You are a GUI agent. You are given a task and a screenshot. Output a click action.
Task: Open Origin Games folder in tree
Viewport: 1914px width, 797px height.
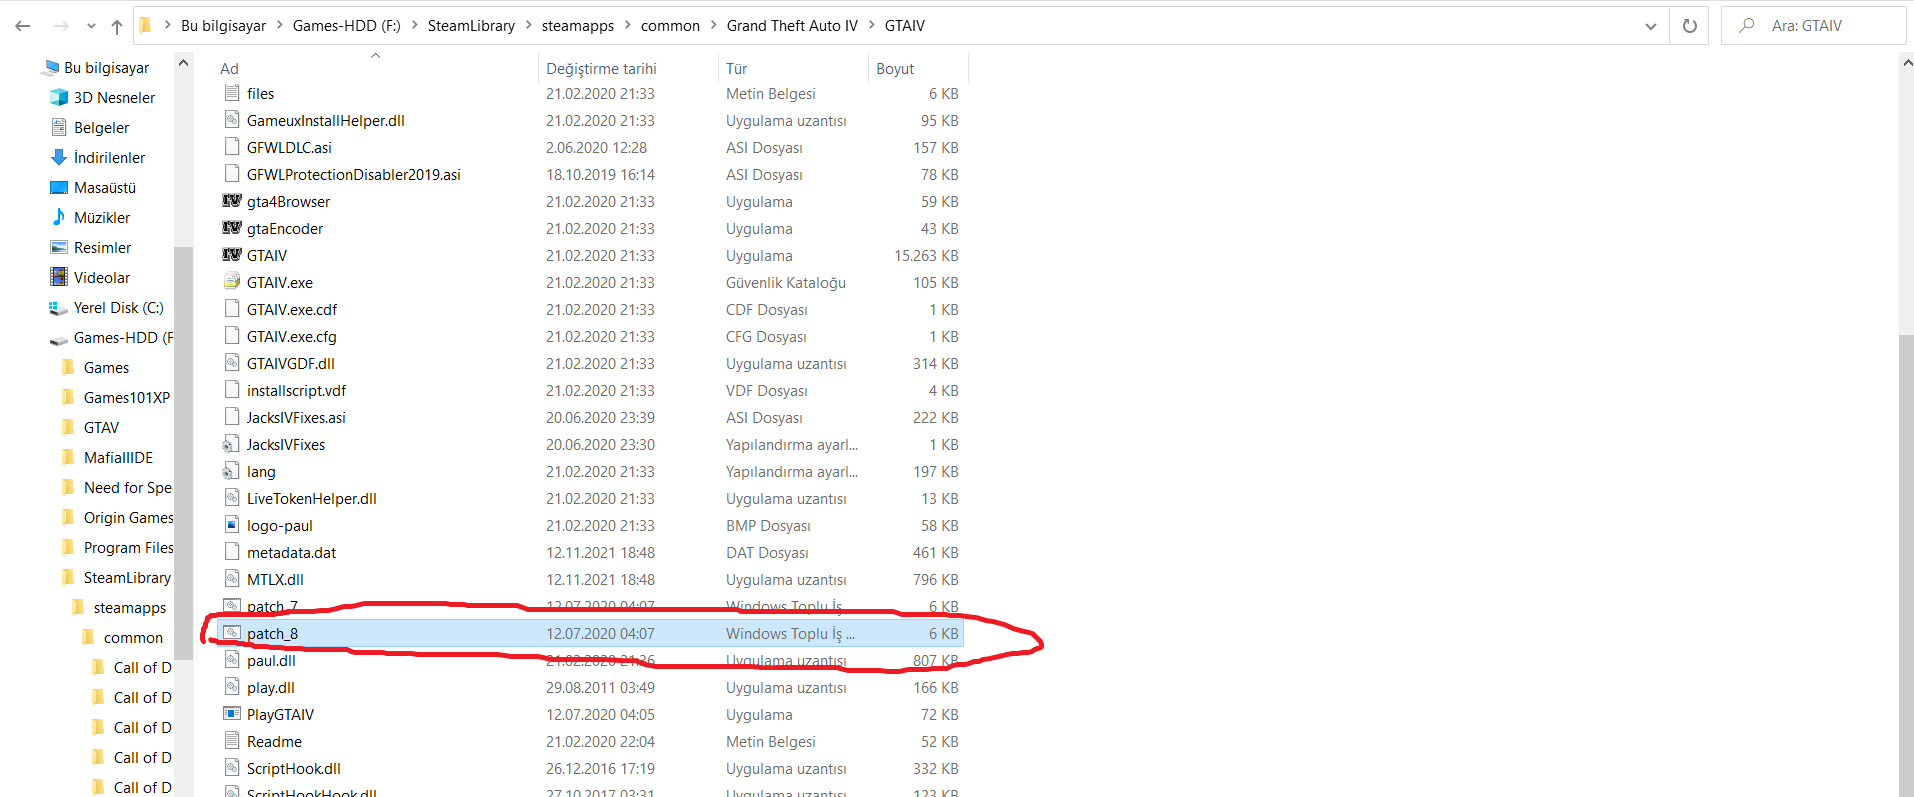tap(128, 518)
